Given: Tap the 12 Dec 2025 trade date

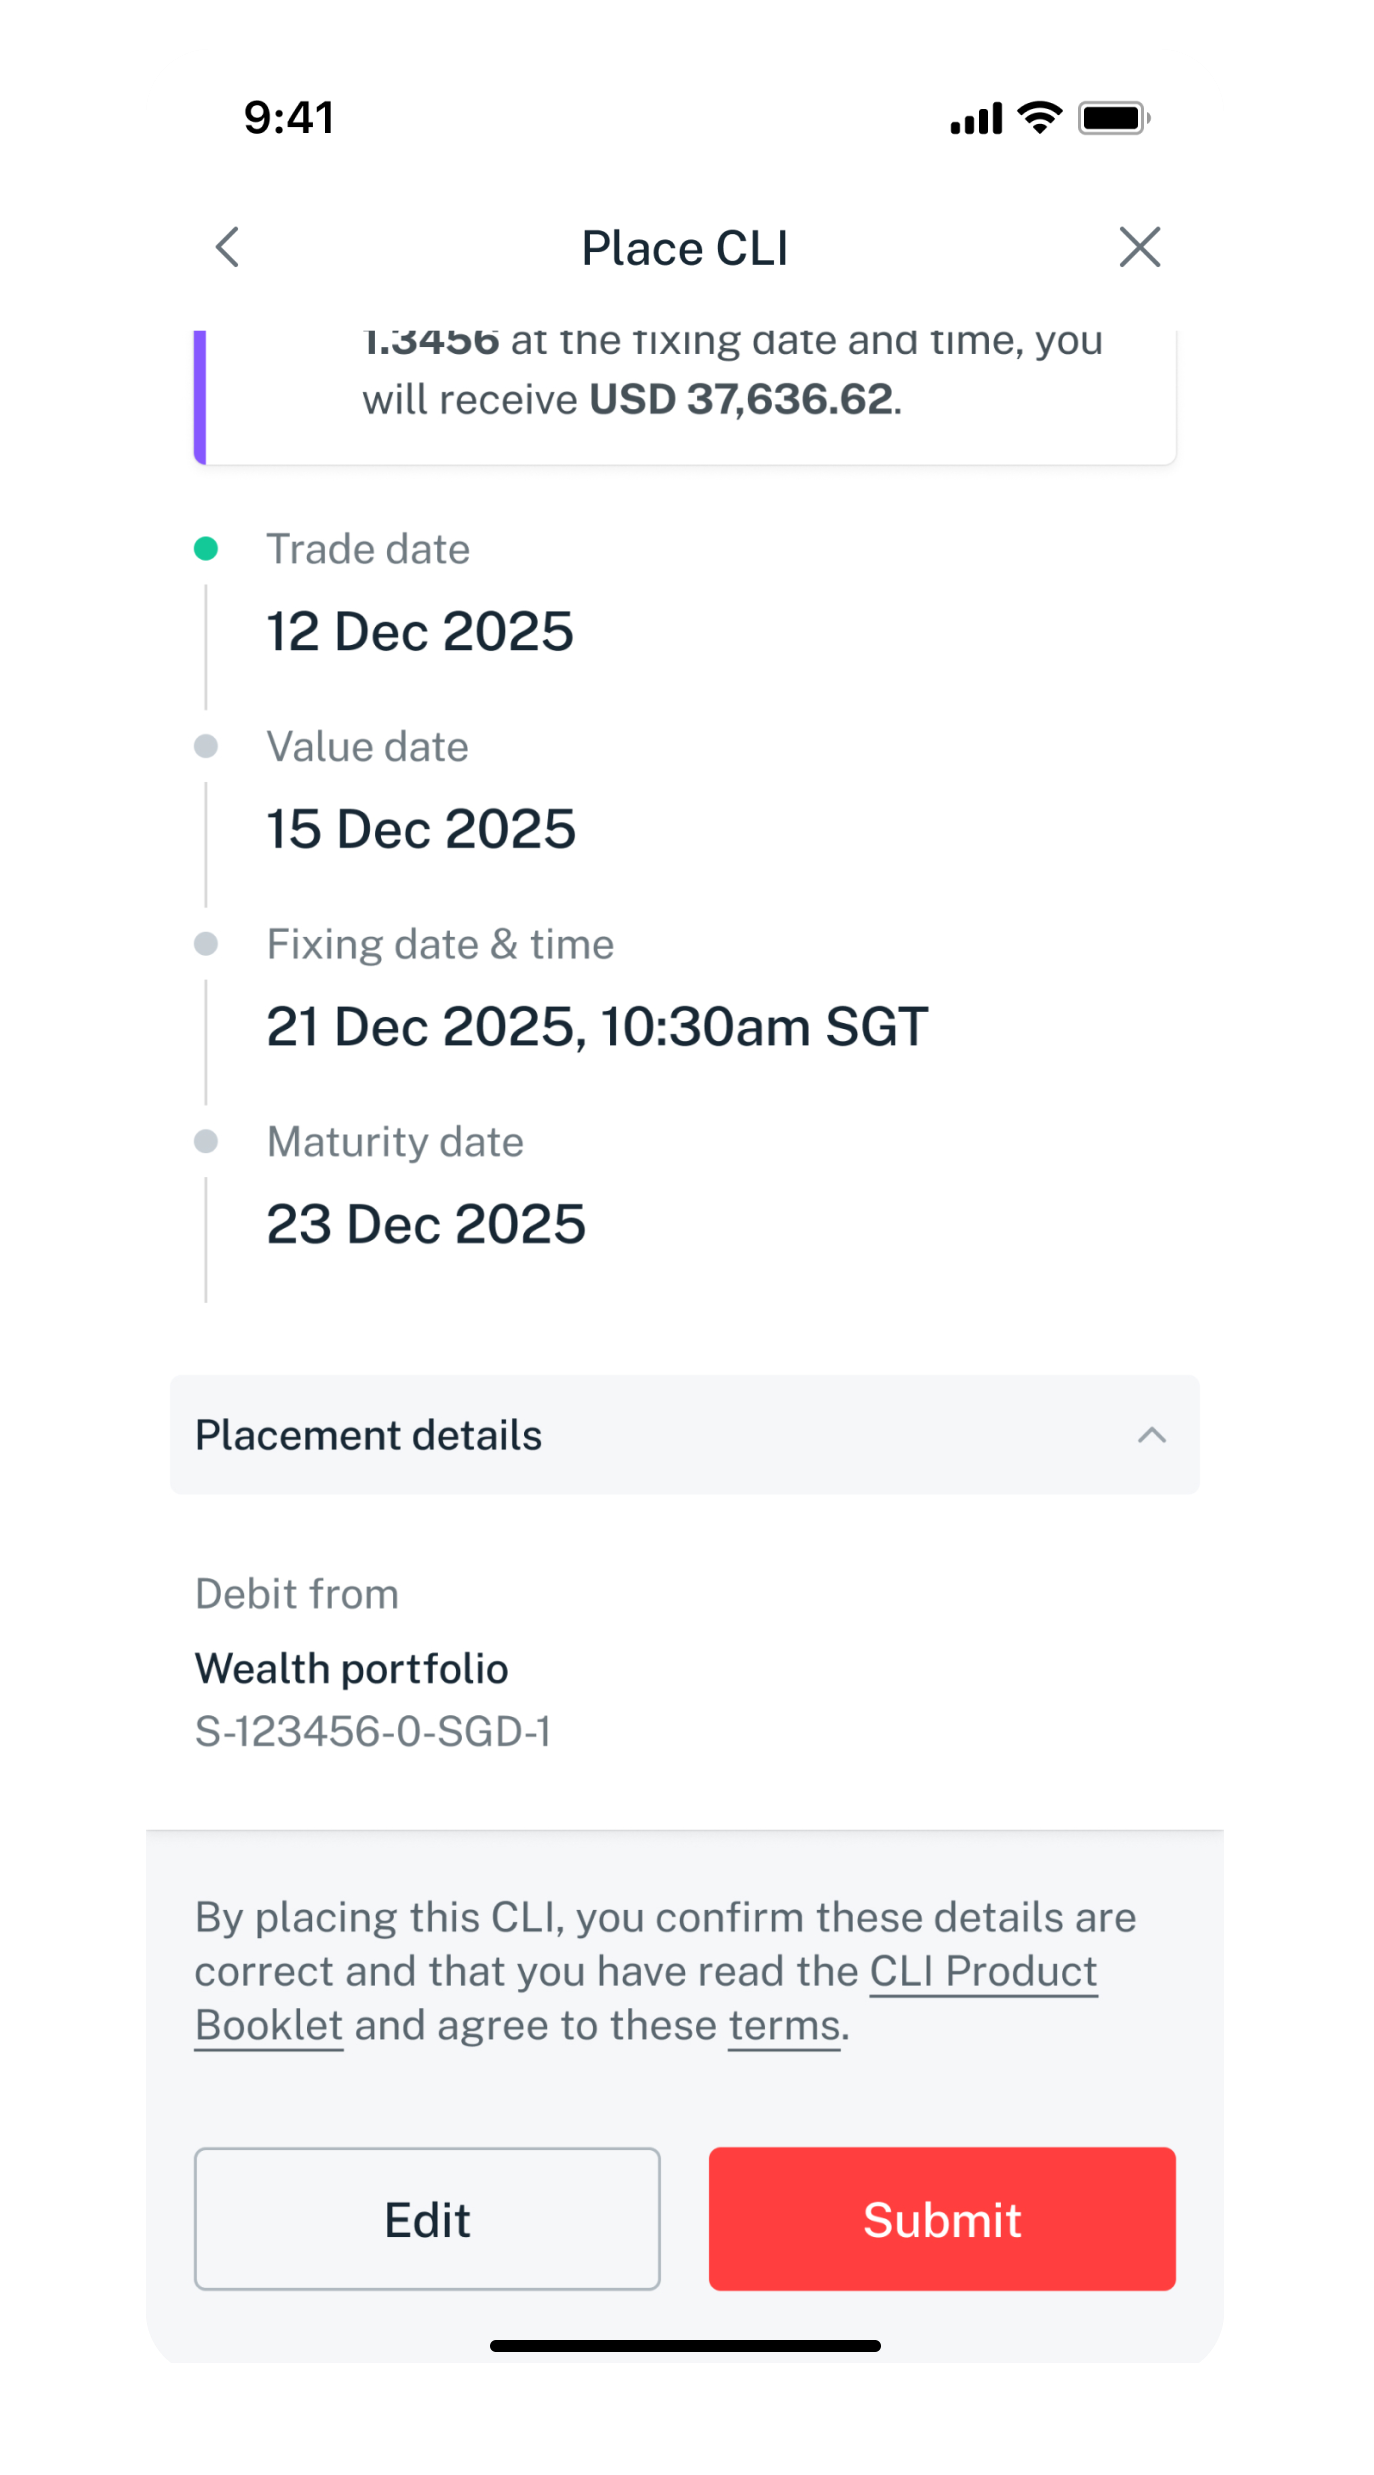Looking at the screenshot, I should (x=420, y=631).
